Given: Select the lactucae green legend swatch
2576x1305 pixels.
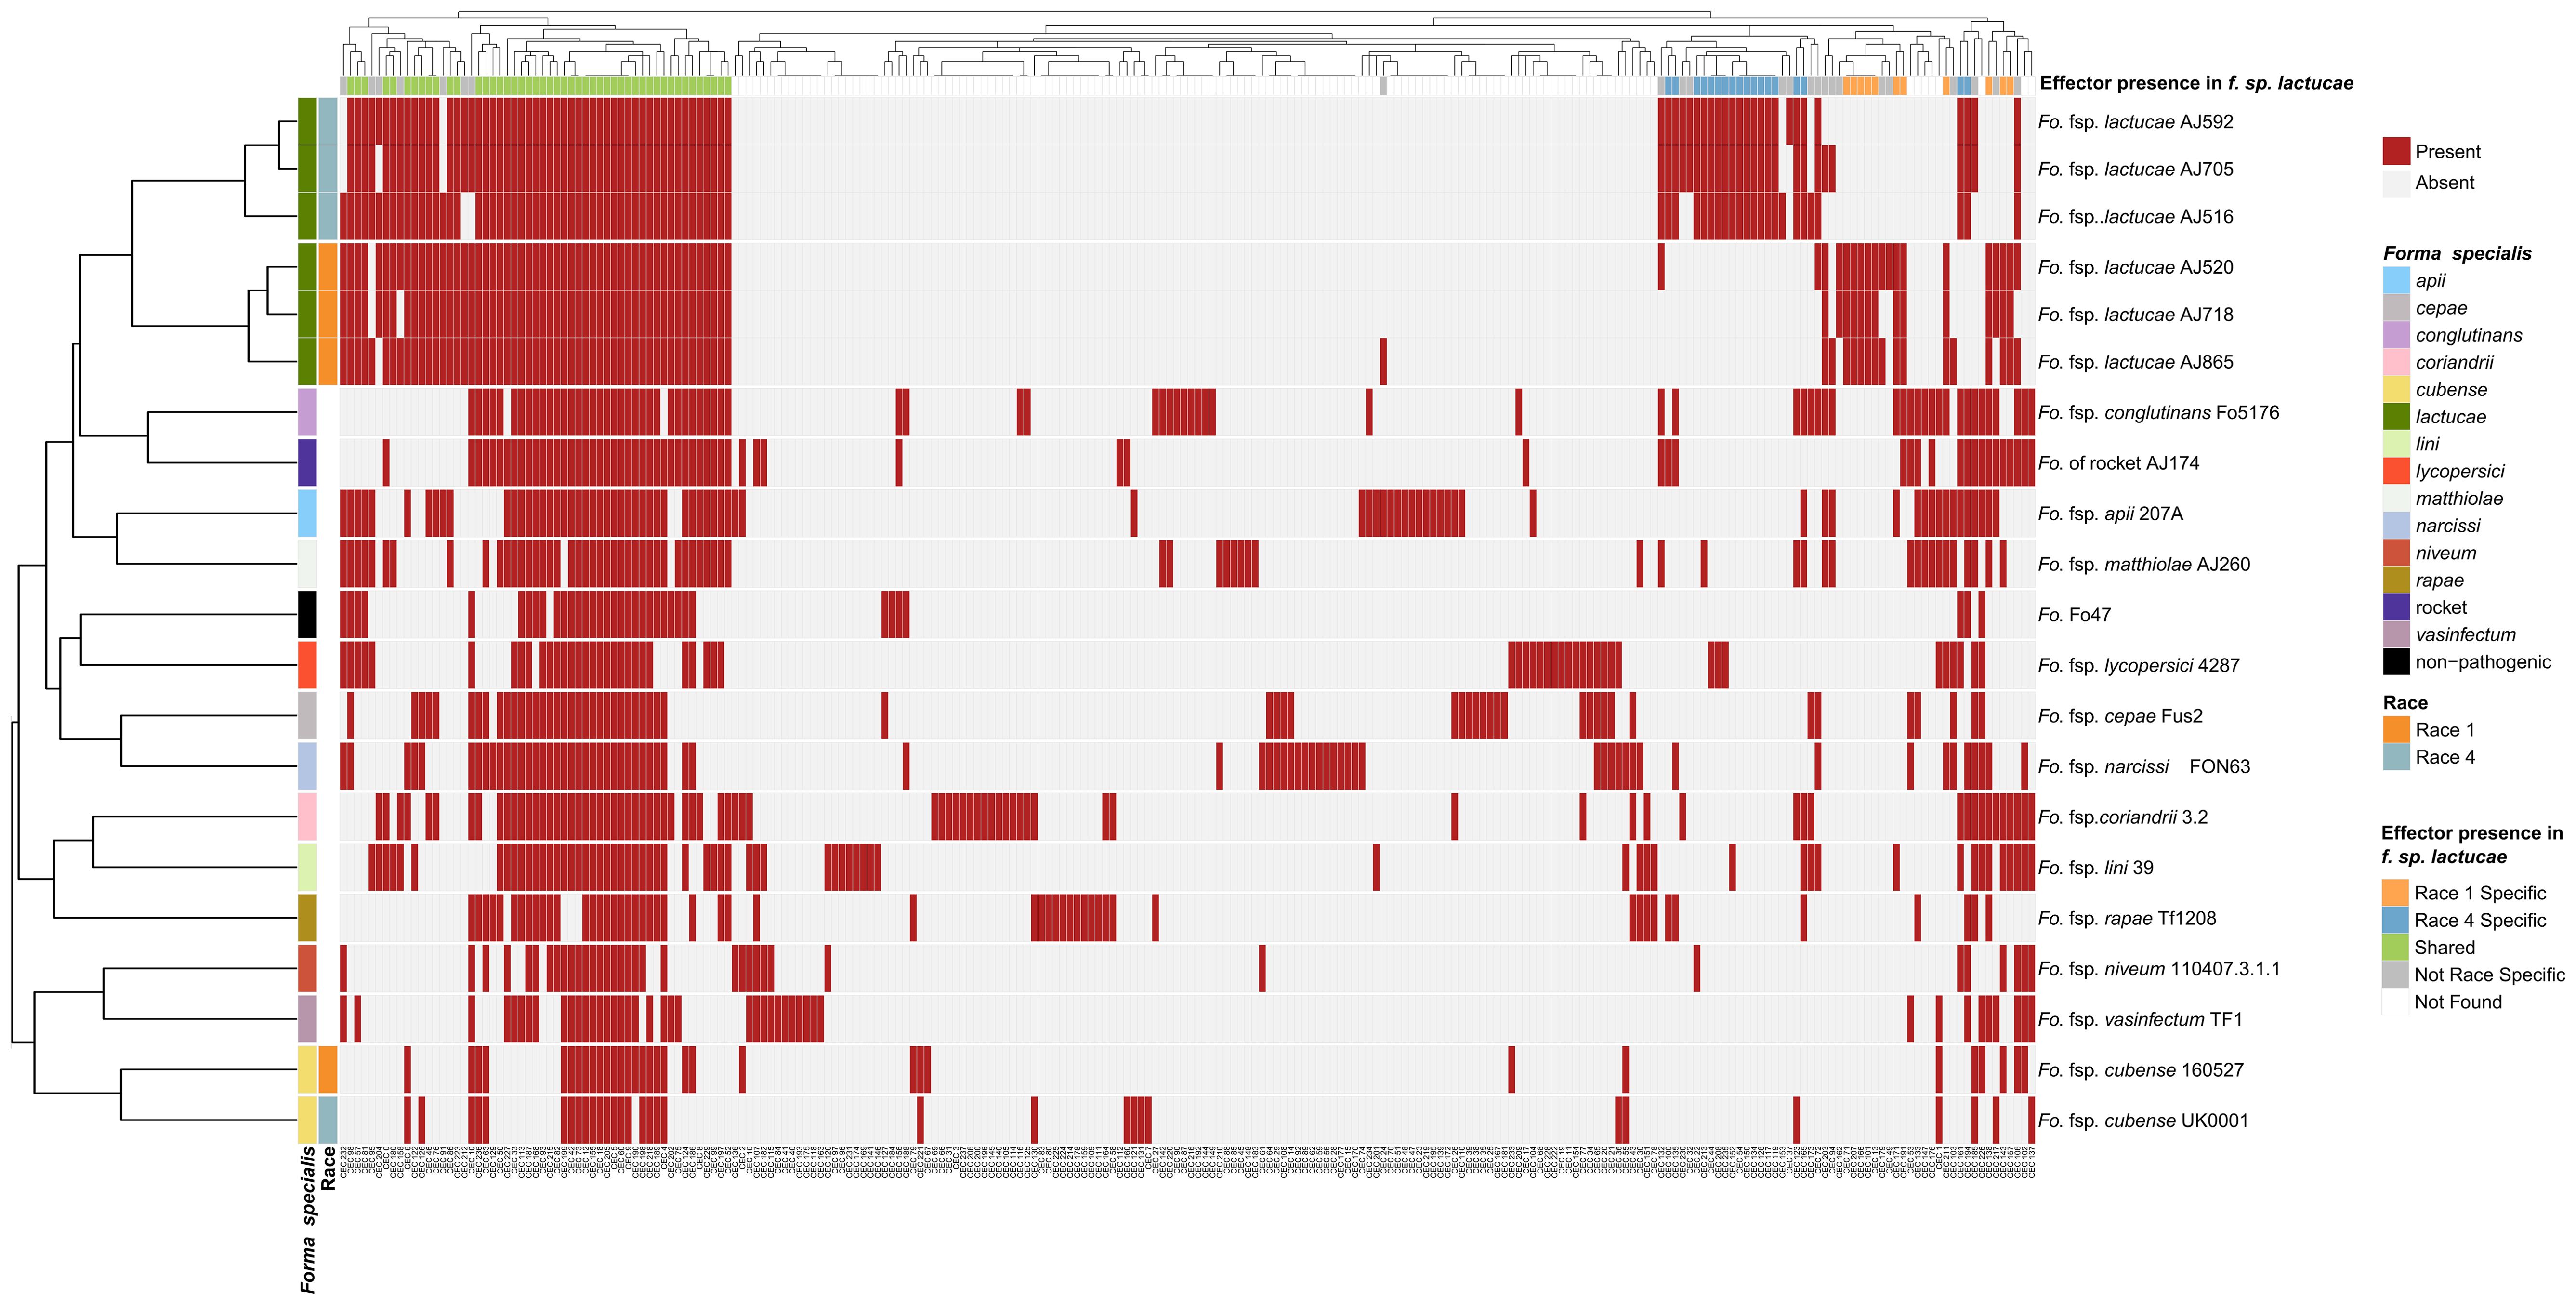Looking at the screenshot, I should 2396,417.
